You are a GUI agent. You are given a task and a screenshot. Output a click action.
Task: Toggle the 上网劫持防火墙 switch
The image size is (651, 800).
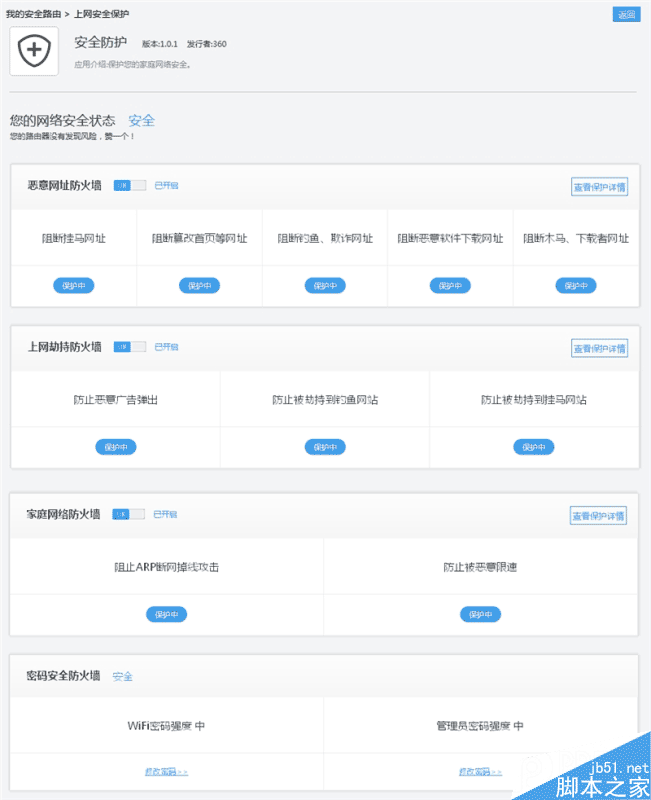click(130, 347)
